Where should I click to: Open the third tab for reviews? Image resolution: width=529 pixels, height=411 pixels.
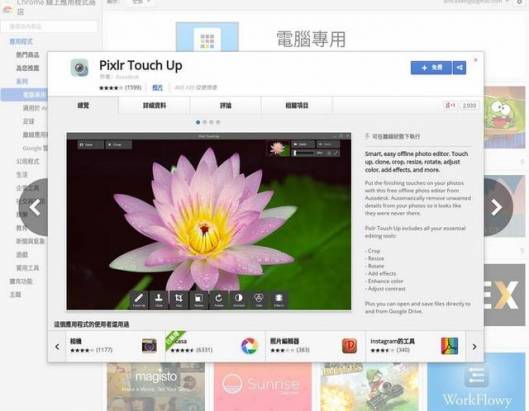[x=225, y=106]
